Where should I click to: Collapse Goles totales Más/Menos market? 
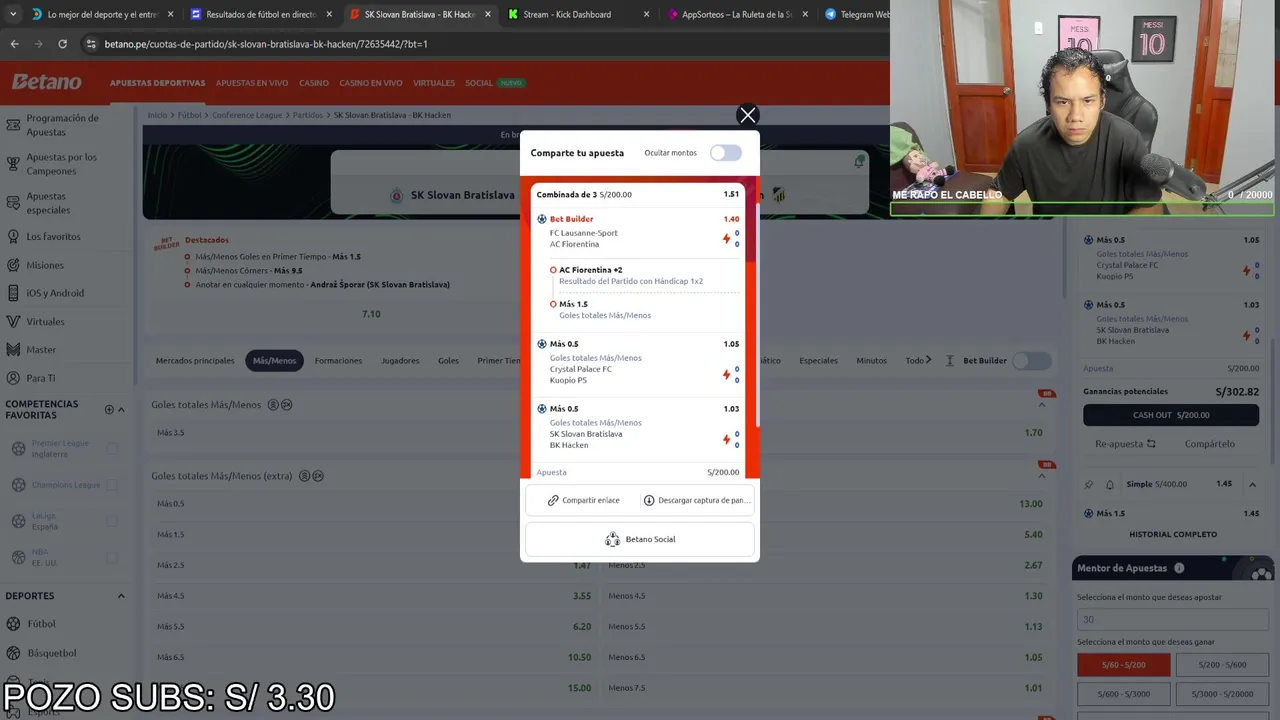pos(1041,405)
